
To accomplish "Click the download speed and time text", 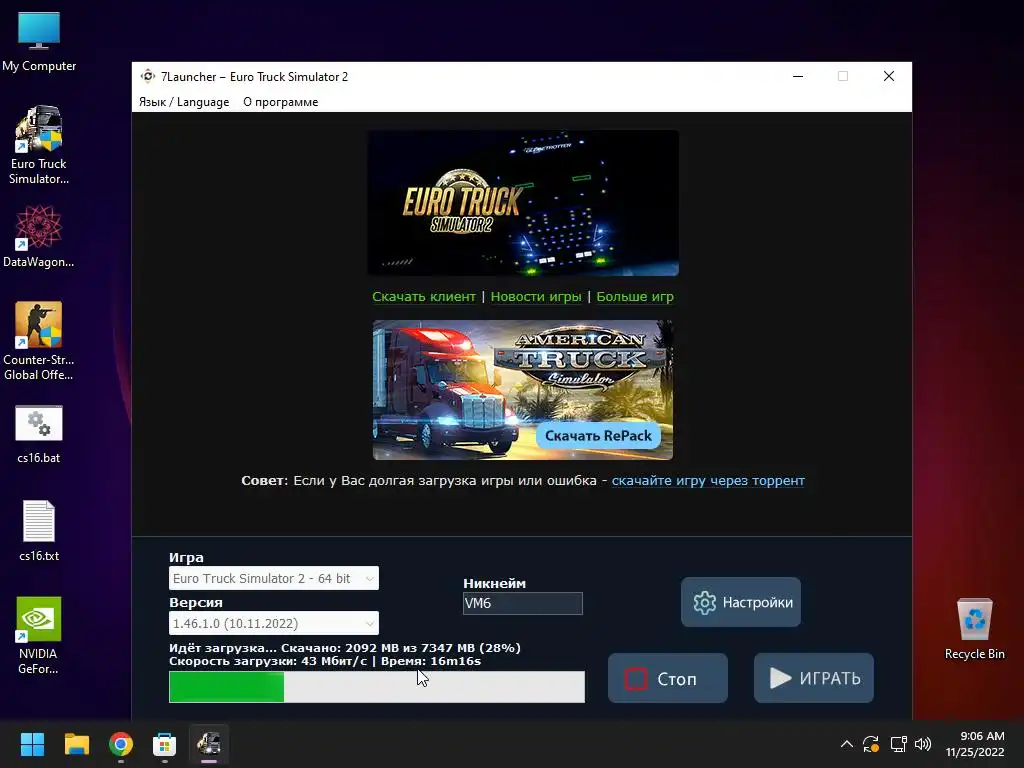I will (x=325, y=661).
